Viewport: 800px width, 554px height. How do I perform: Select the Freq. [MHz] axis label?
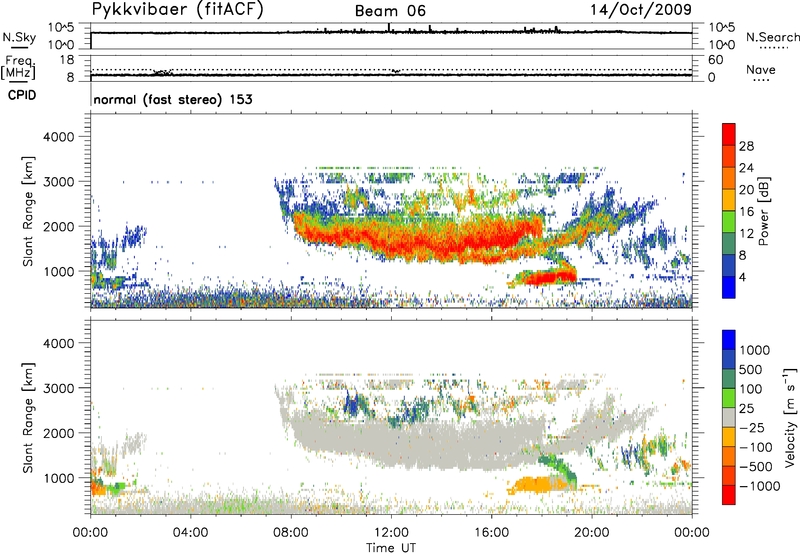(19, 68)
